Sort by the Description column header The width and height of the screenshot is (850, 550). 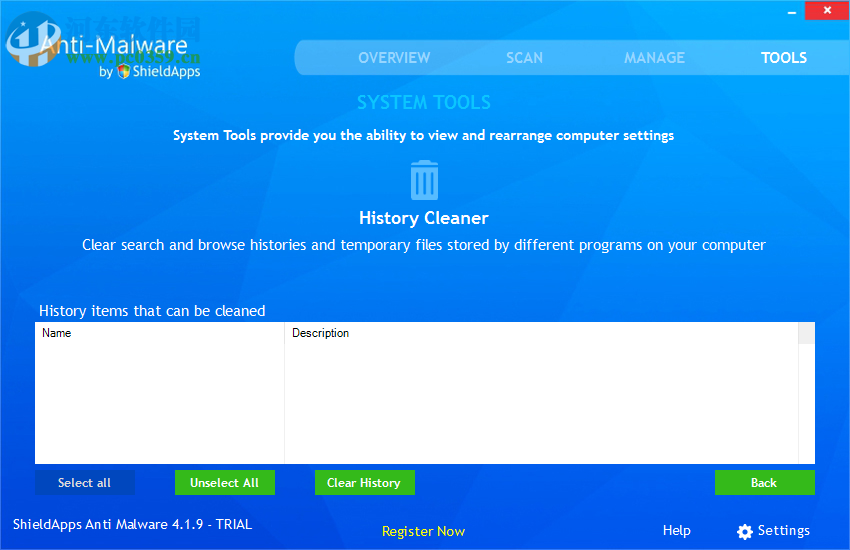tap(541, 333)
